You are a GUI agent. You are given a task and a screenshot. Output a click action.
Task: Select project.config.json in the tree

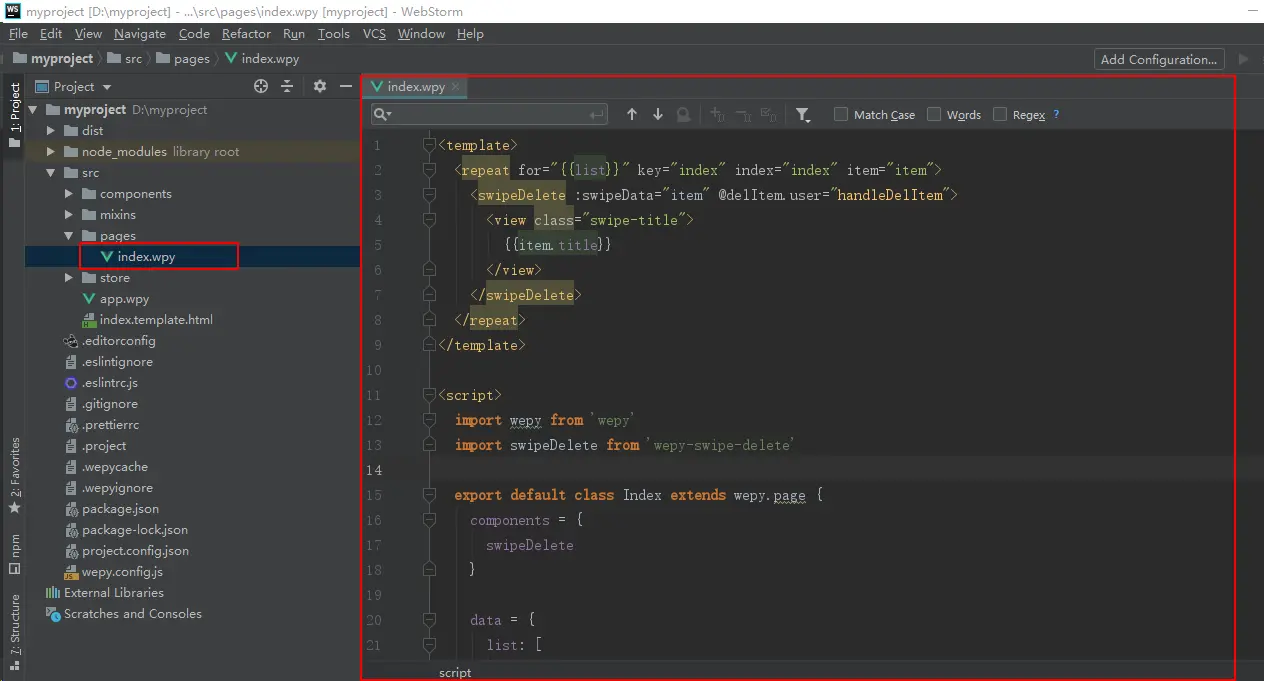click(x=135, y=550)
